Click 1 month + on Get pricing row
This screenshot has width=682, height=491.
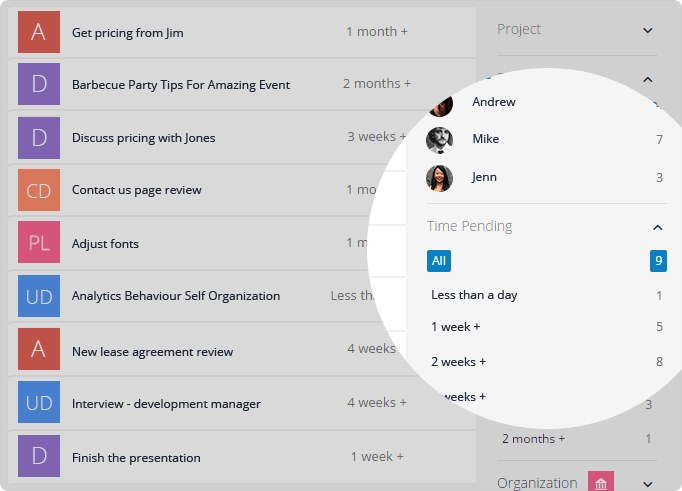click(x=377, y=32)
